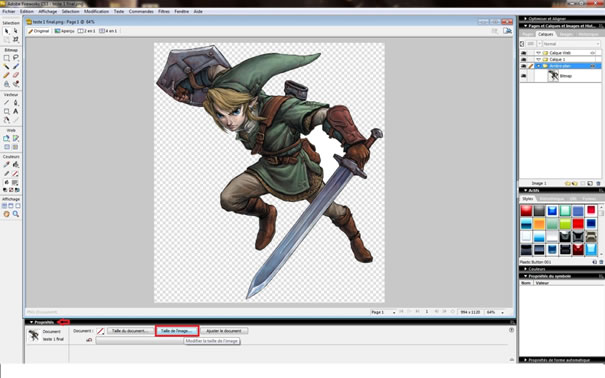
Task: Hide slices and hotspots in Web section
Action: (7, 147)
